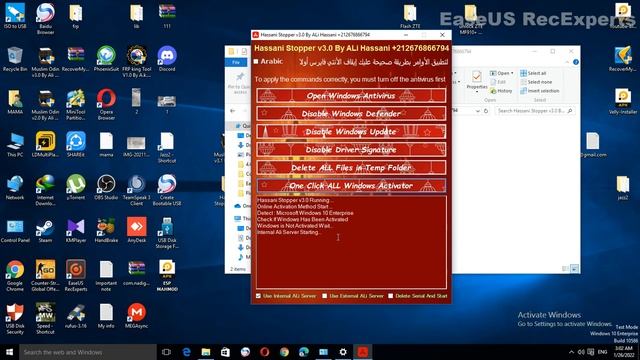The width and height of the screenshot is (640, 360).
Task: Select the rufus-3.16 desktop icon
Action: [76, 316]
